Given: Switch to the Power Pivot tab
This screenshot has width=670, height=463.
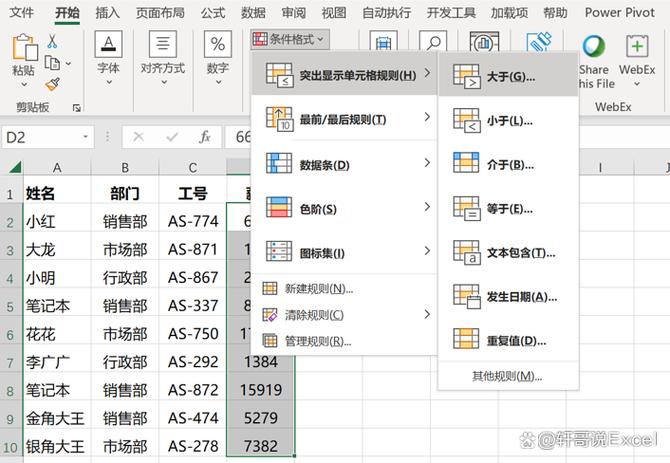Looking at the screenshot, I should coord(620,12).
